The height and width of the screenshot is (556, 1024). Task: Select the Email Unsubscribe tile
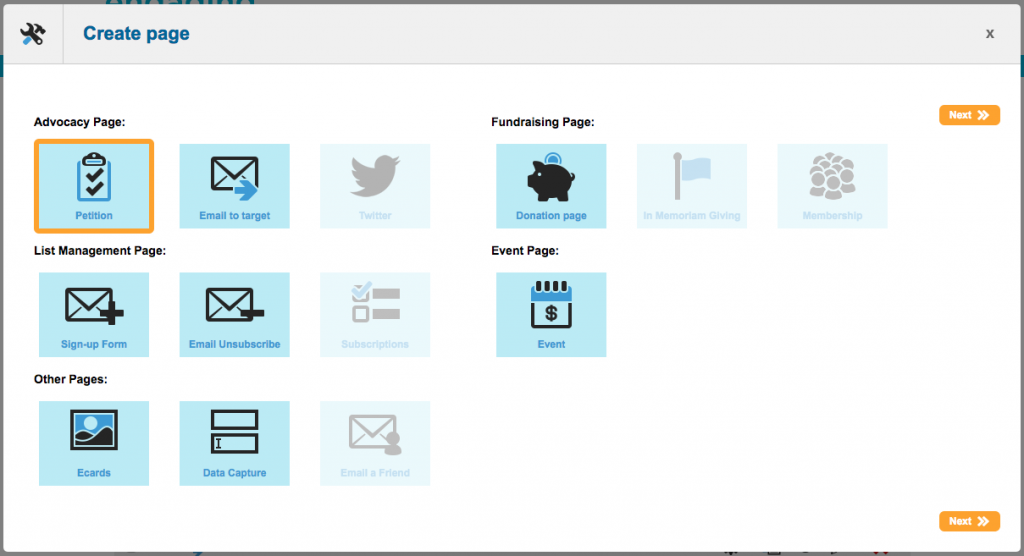click(x=234, y=314)
